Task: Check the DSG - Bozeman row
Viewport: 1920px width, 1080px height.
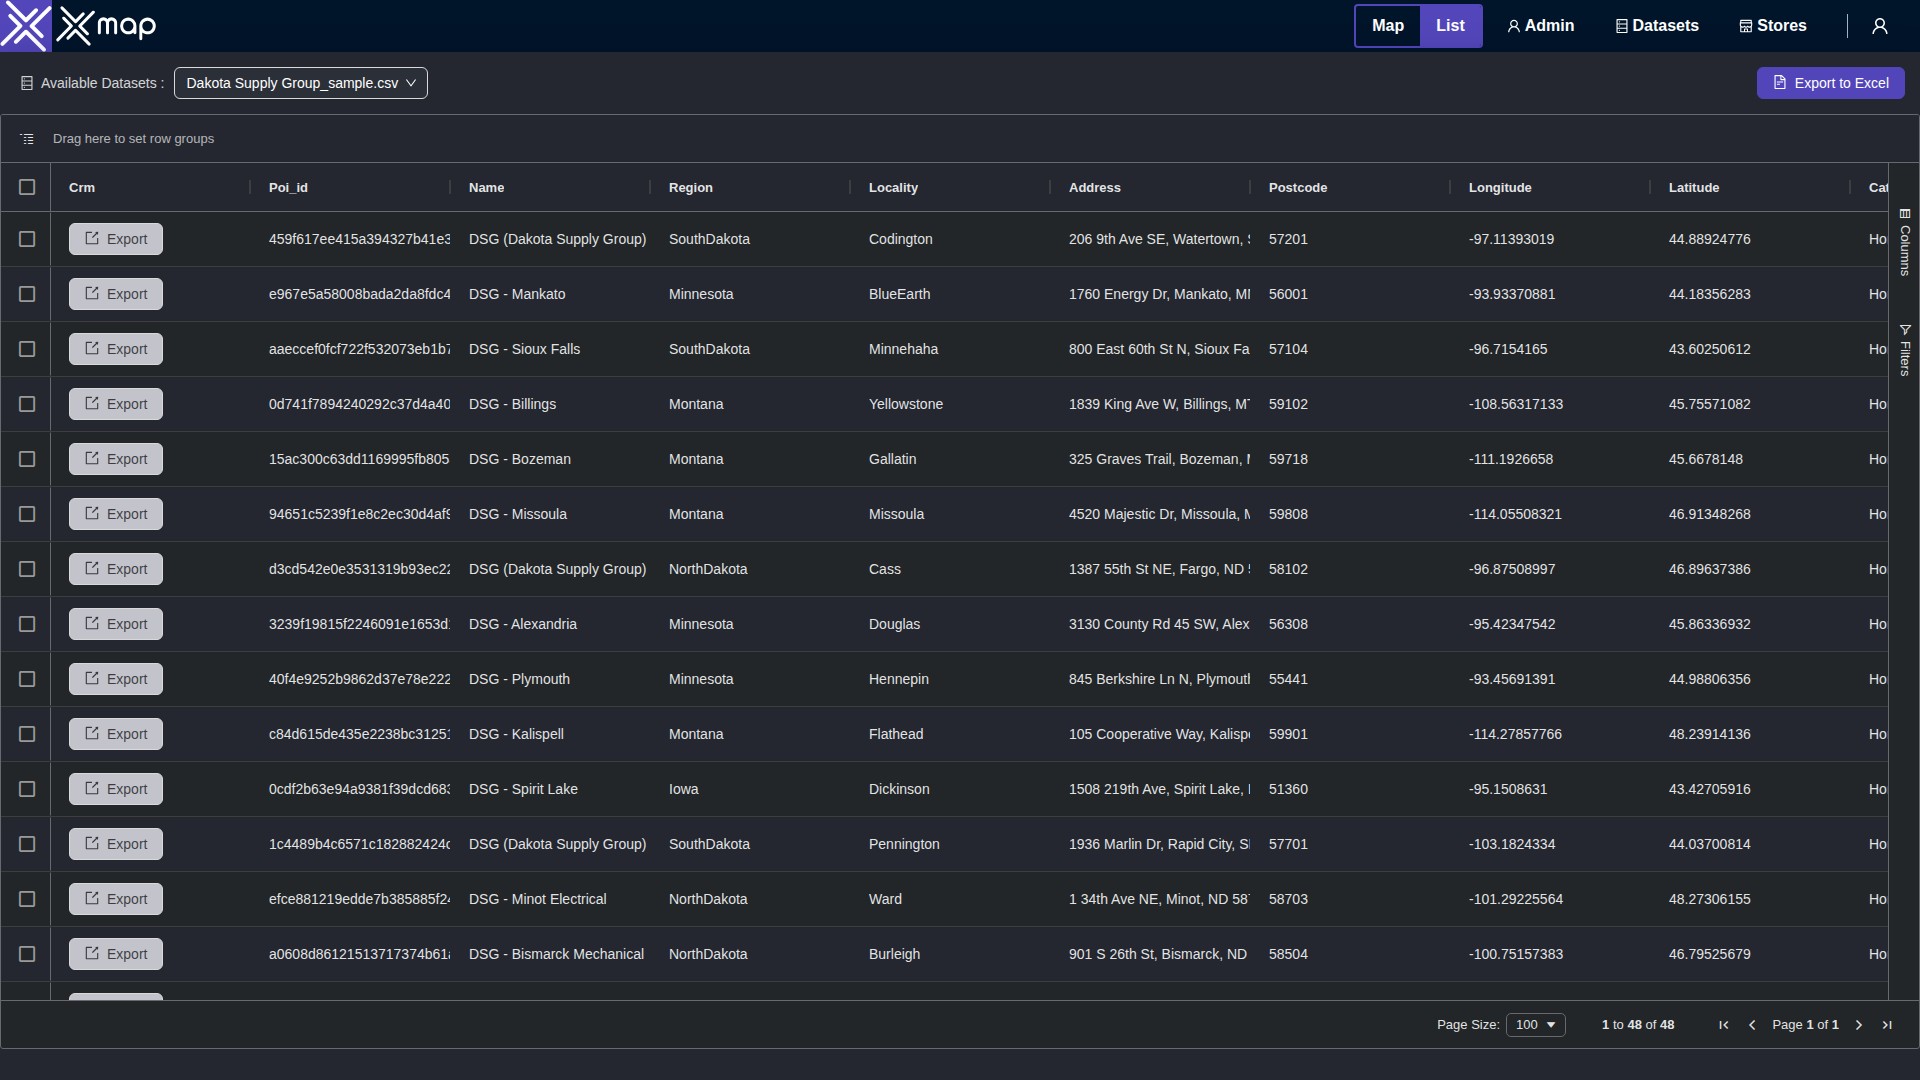Action: 27,459
